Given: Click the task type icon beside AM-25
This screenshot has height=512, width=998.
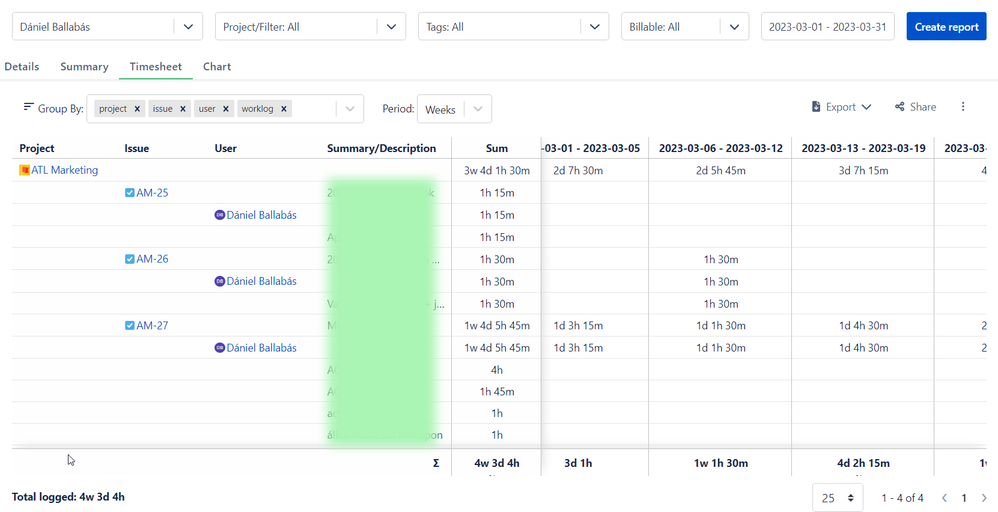Looking at the screenshot, I should point(130,193).
